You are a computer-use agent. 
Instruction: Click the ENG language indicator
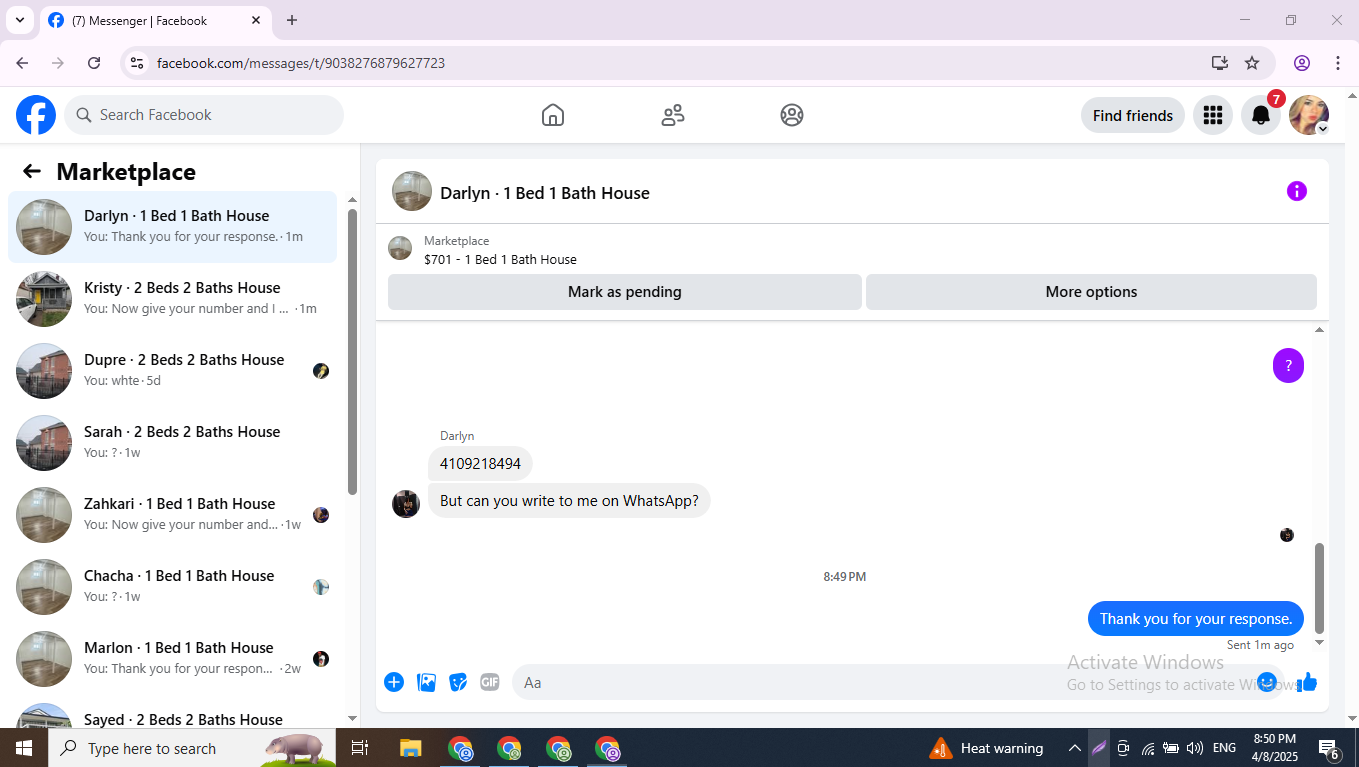1224,748
